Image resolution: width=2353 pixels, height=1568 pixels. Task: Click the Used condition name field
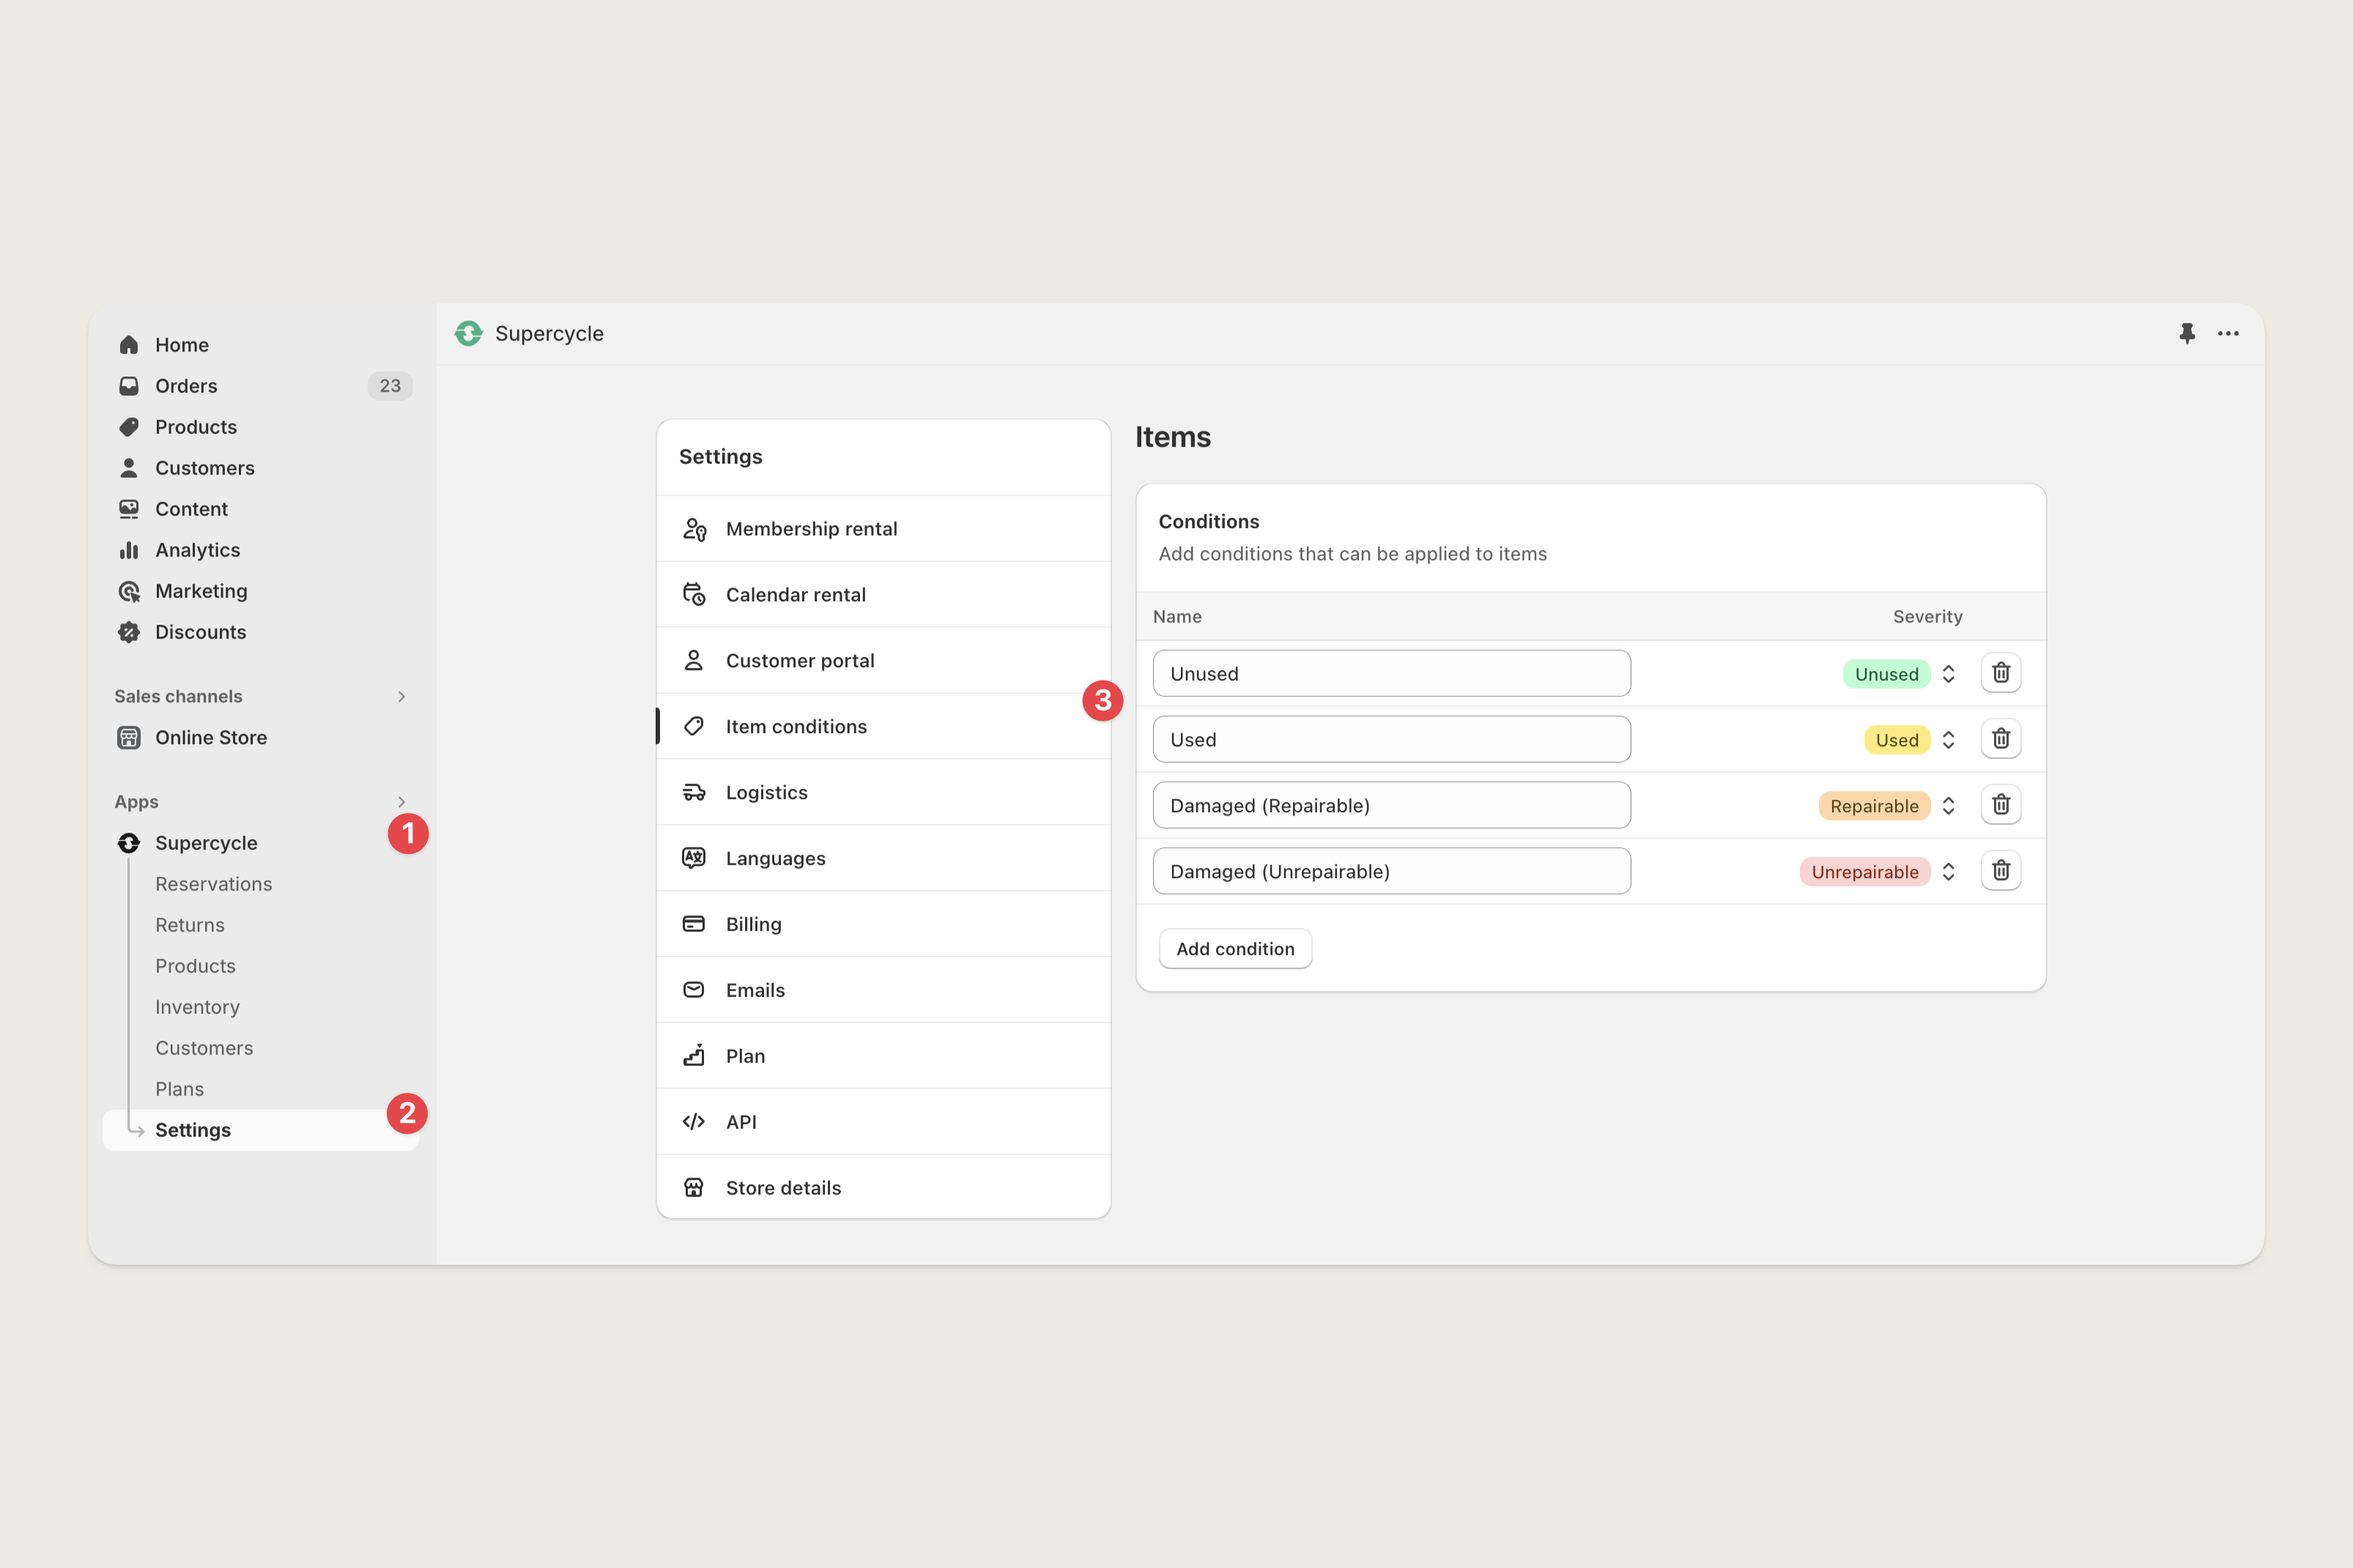[1391, 740]
